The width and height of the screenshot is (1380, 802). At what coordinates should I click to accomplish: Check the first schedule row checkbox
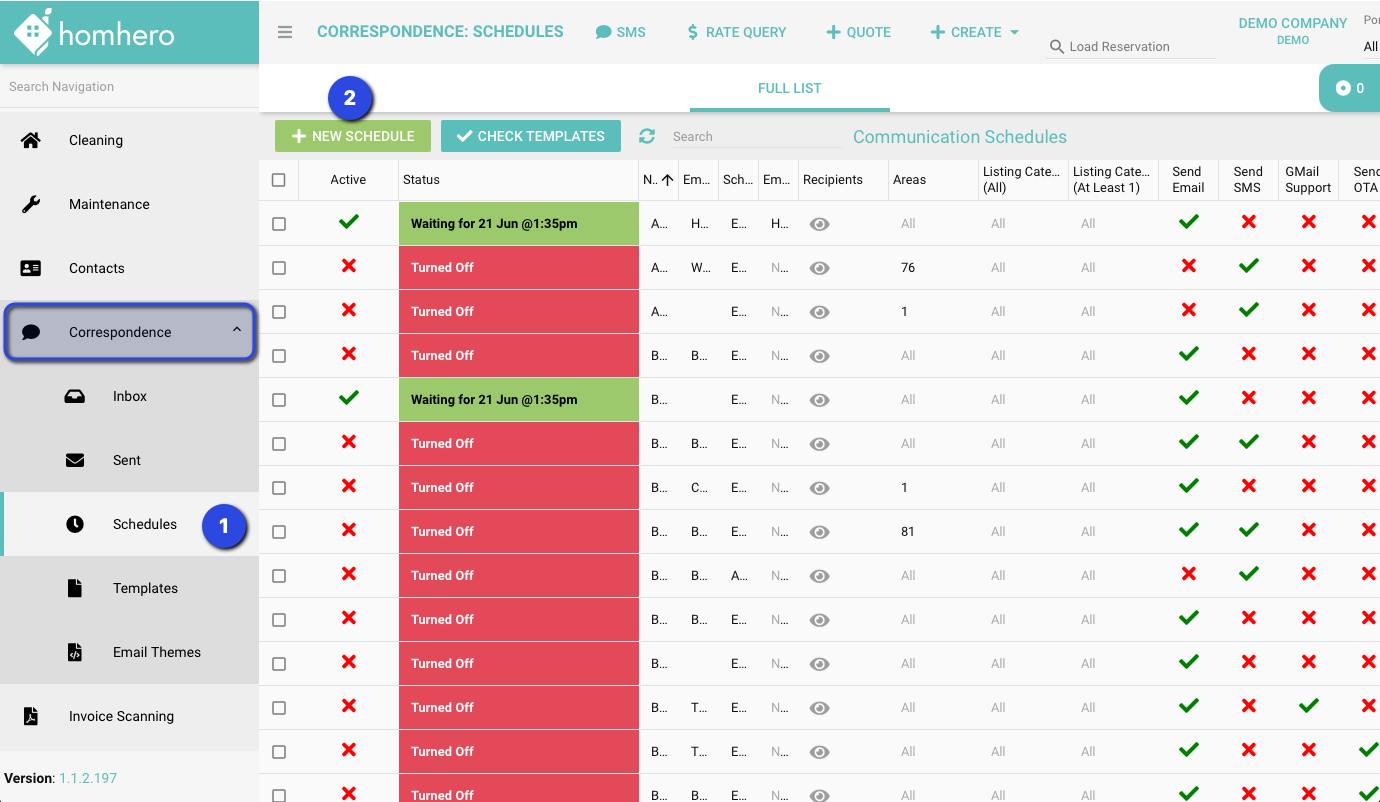(x=279, y=224)
